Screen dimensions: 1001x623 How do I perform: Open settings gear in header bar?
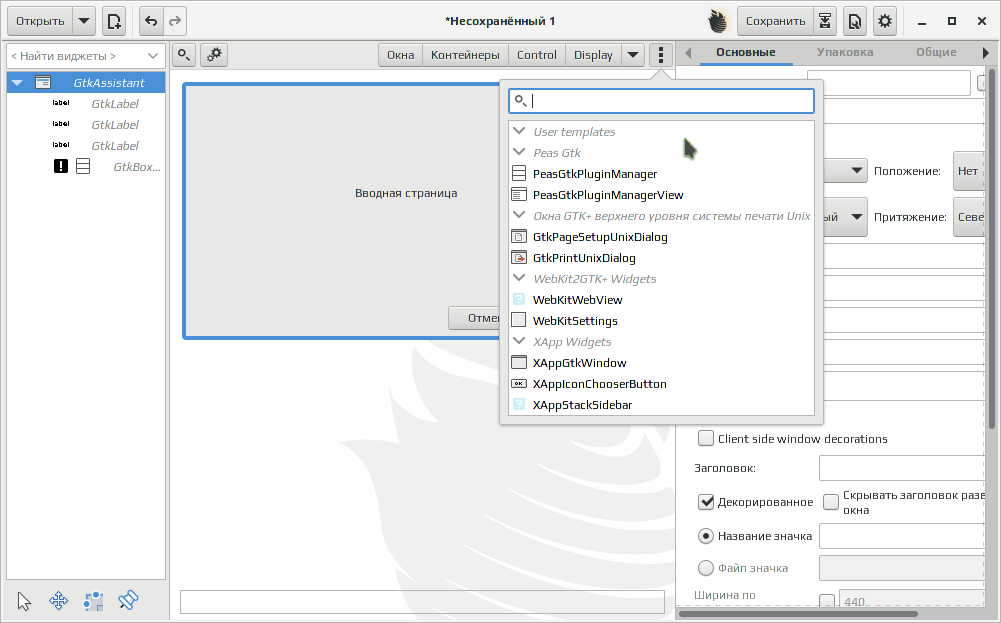885,21
